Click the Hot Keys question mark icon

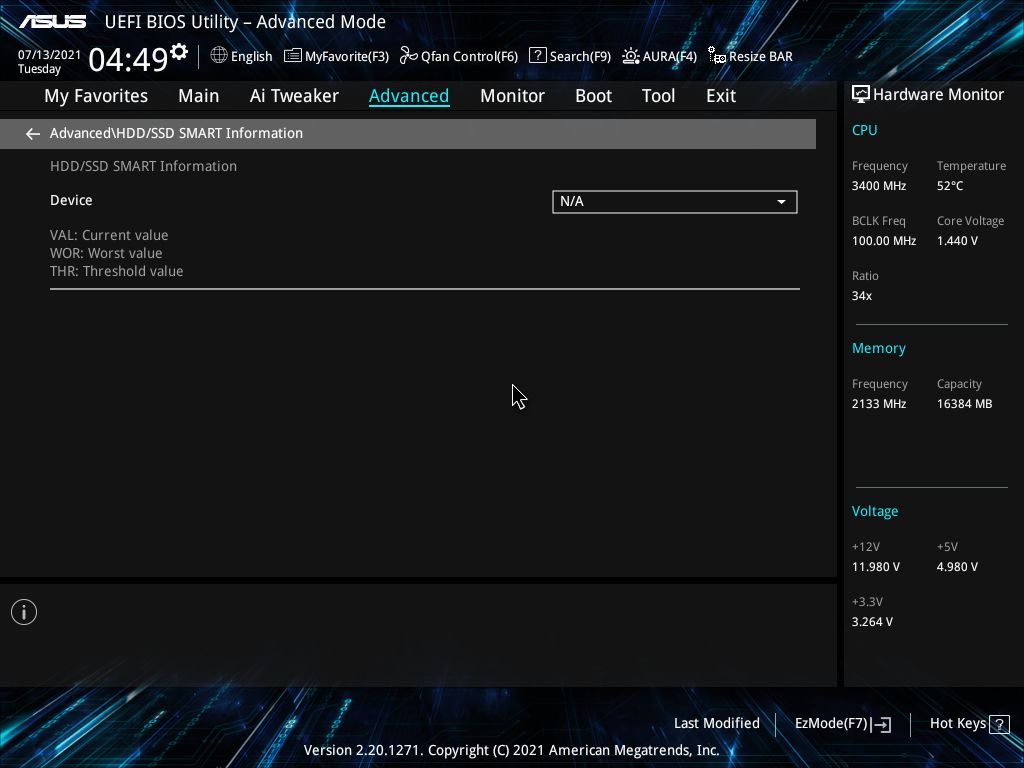(999, 724)
